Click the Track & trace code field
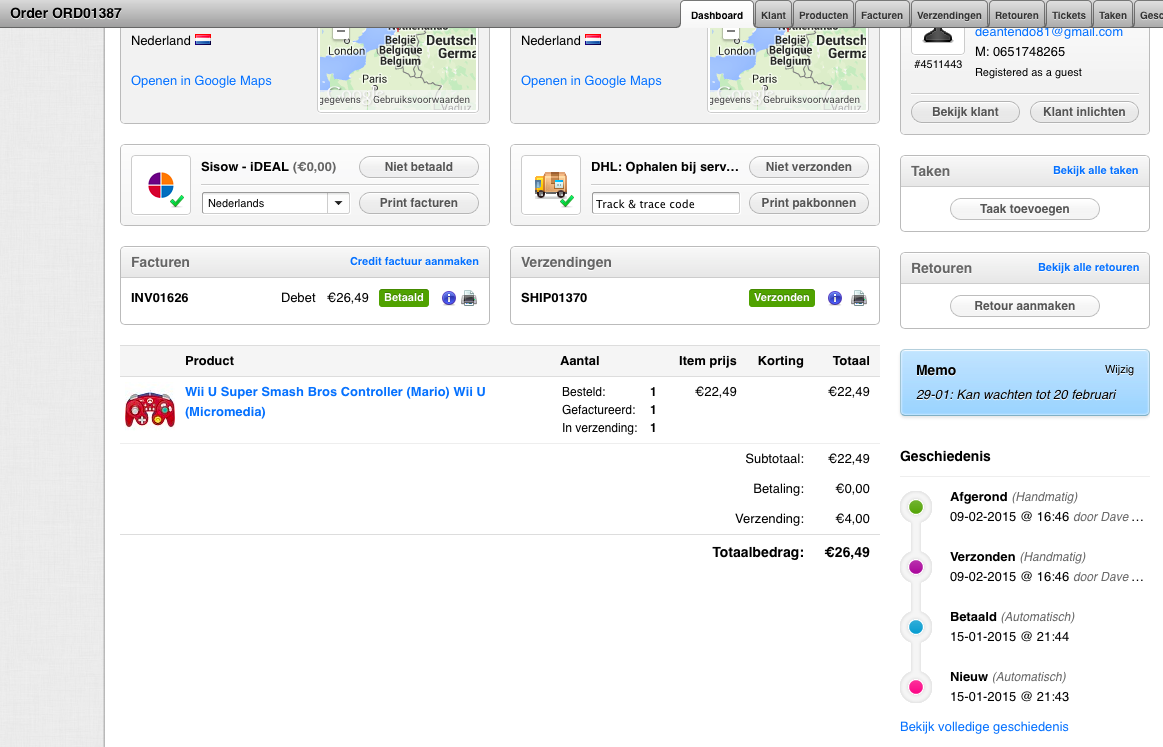This screenshot has height=747, width=1163. pos(665,203)
